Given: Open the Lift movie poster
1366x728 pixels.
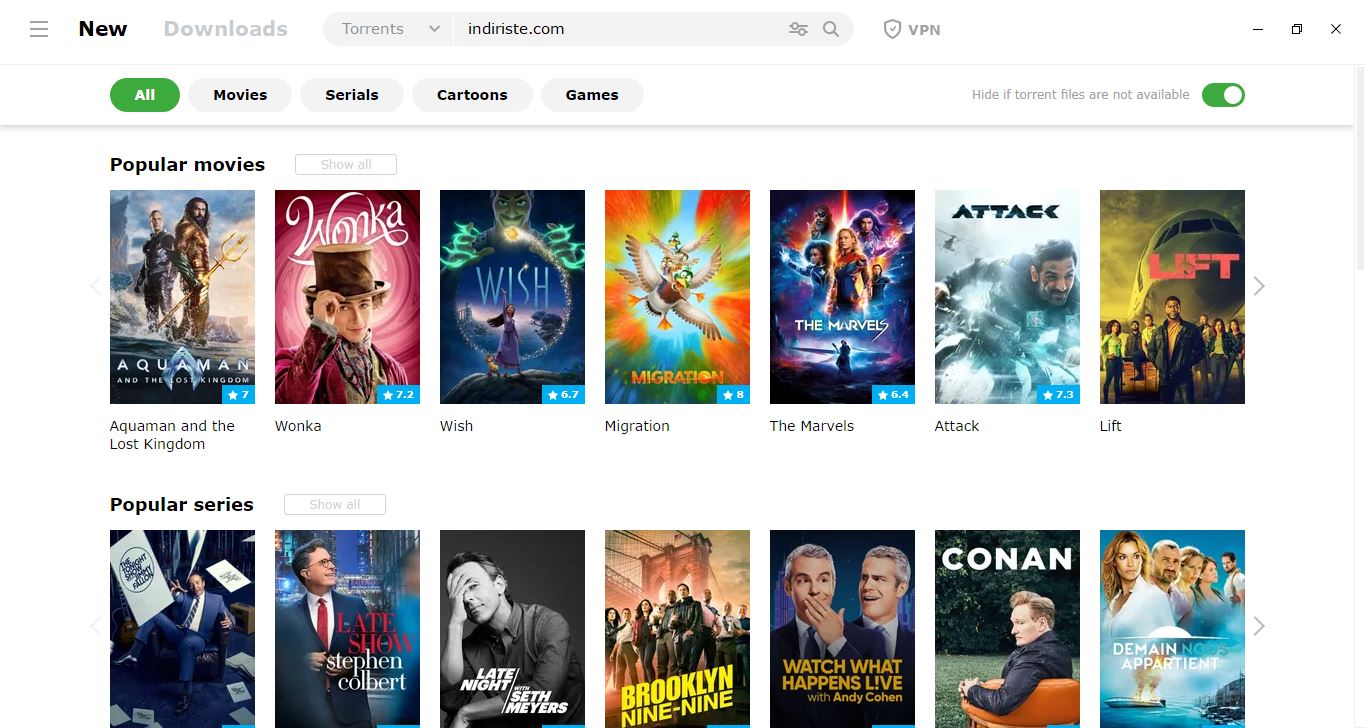Looking at the screenshot, I should click(x=1172, y=297).
